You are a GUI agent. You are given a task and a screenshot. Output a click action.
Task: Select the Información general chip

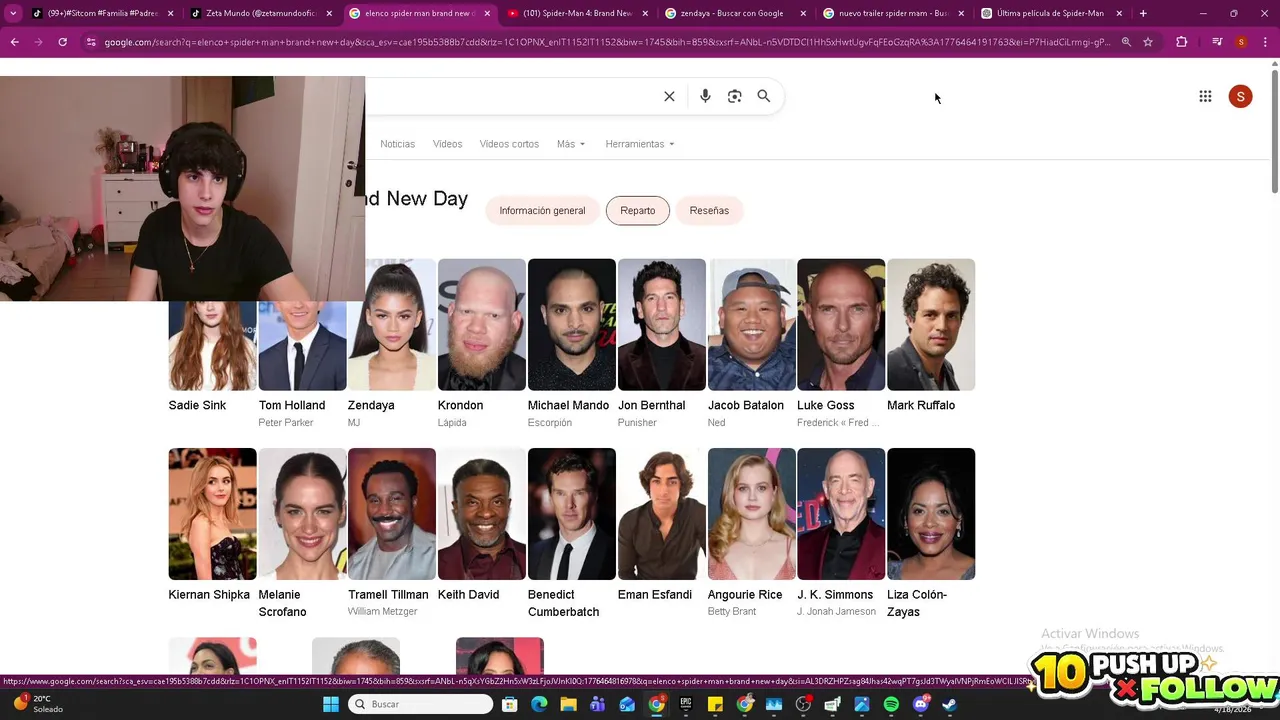pos(542,211)
